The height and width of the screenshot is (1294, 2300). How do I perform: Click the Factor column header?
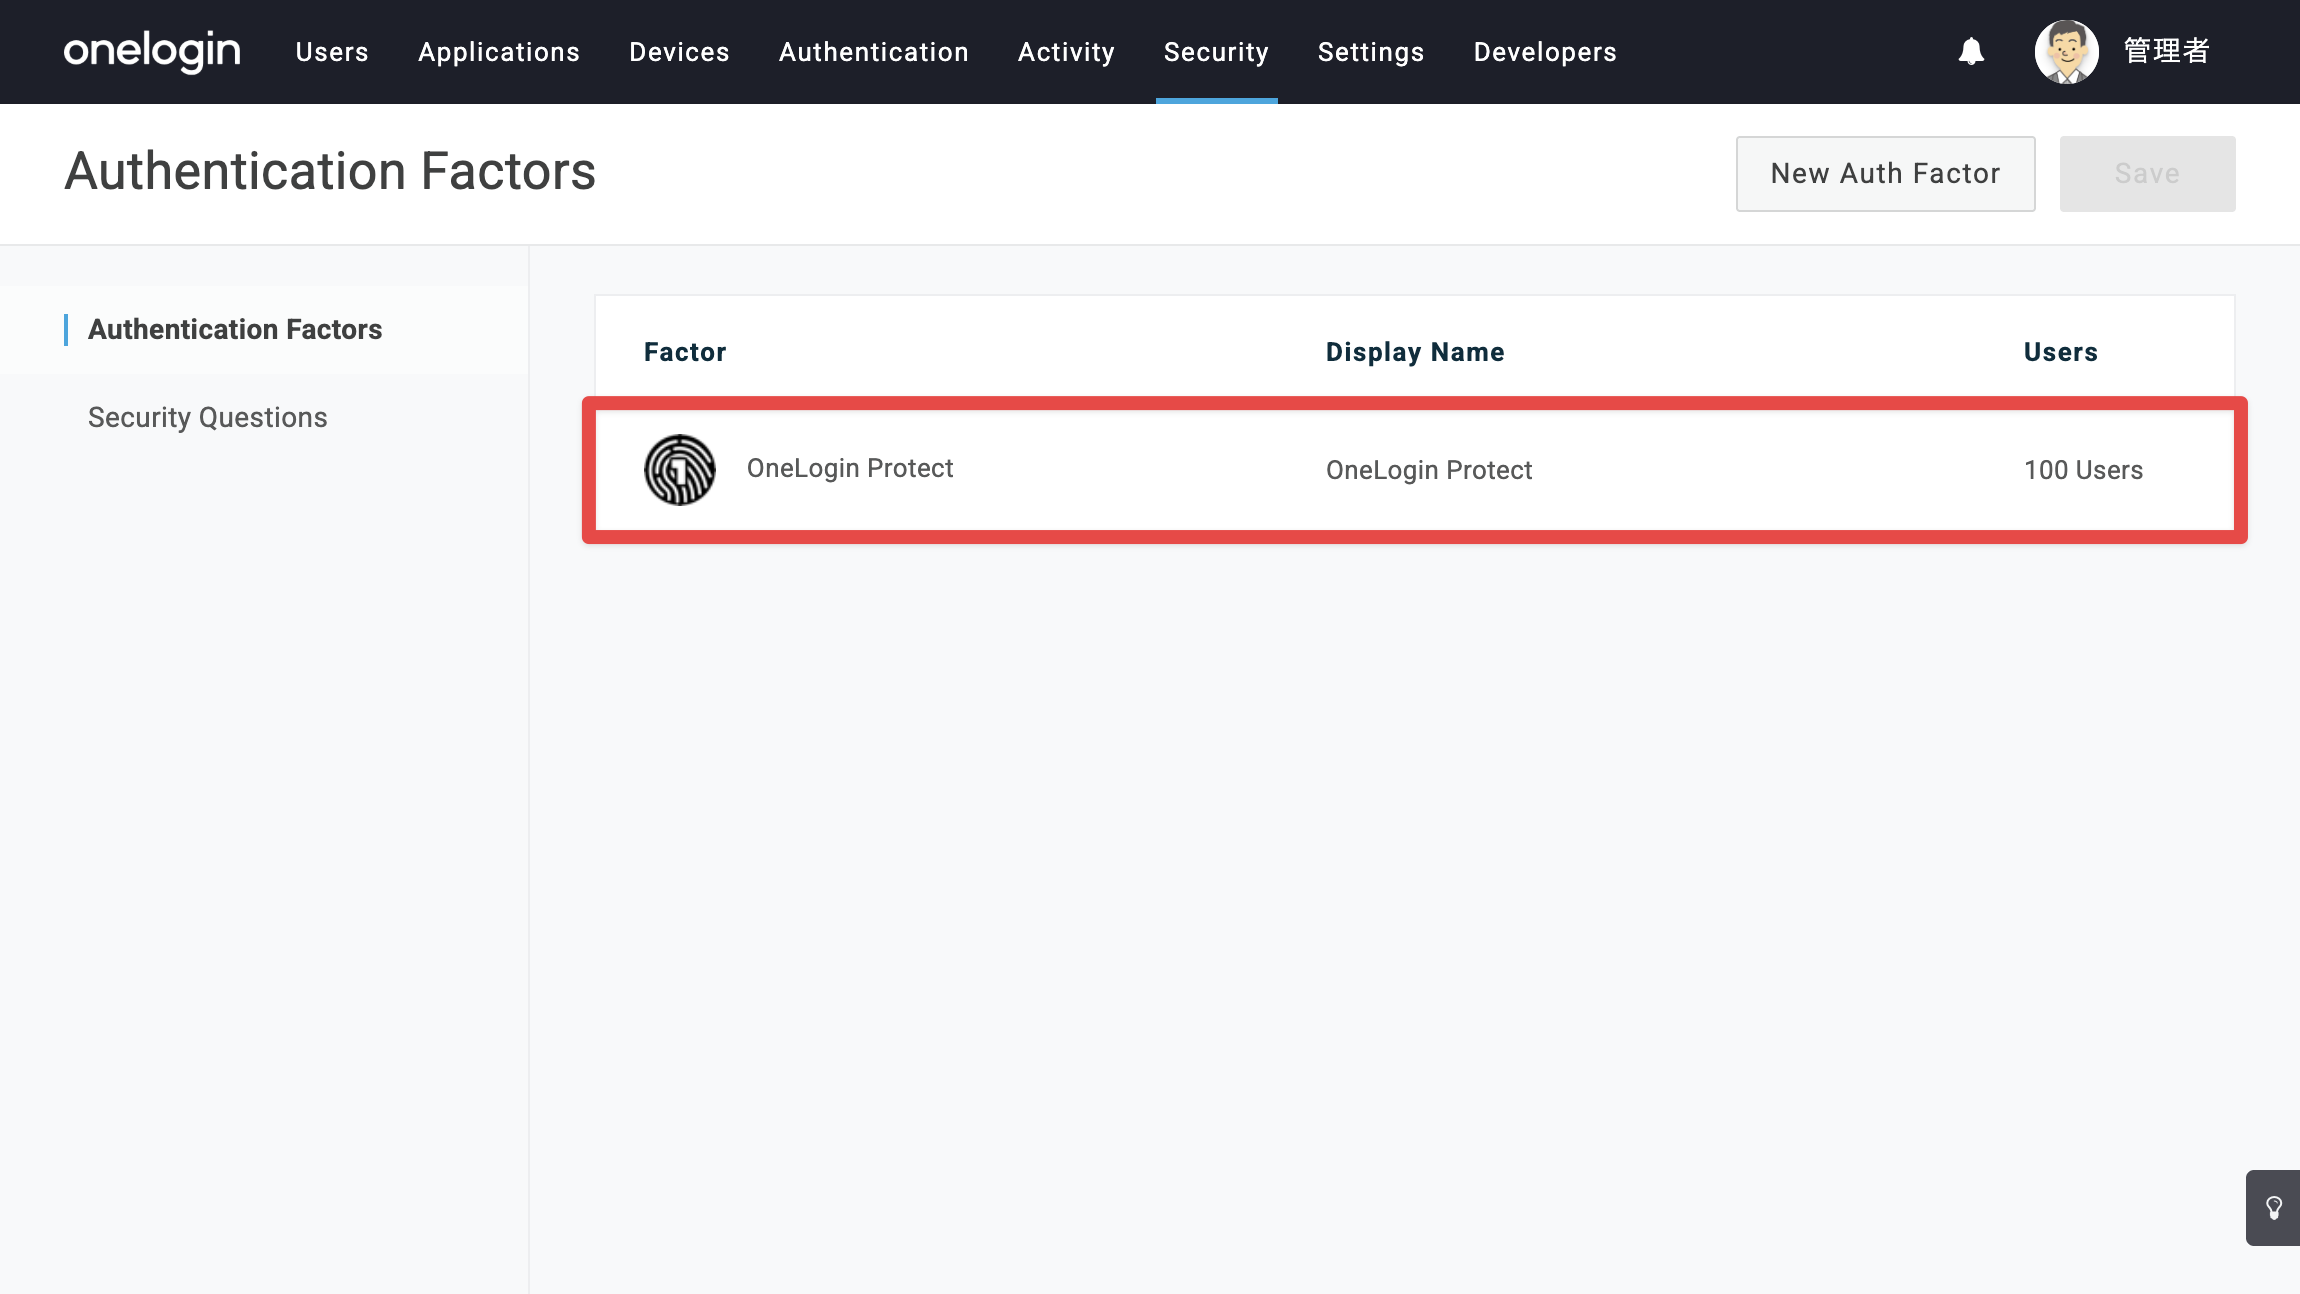pos(685,352)
